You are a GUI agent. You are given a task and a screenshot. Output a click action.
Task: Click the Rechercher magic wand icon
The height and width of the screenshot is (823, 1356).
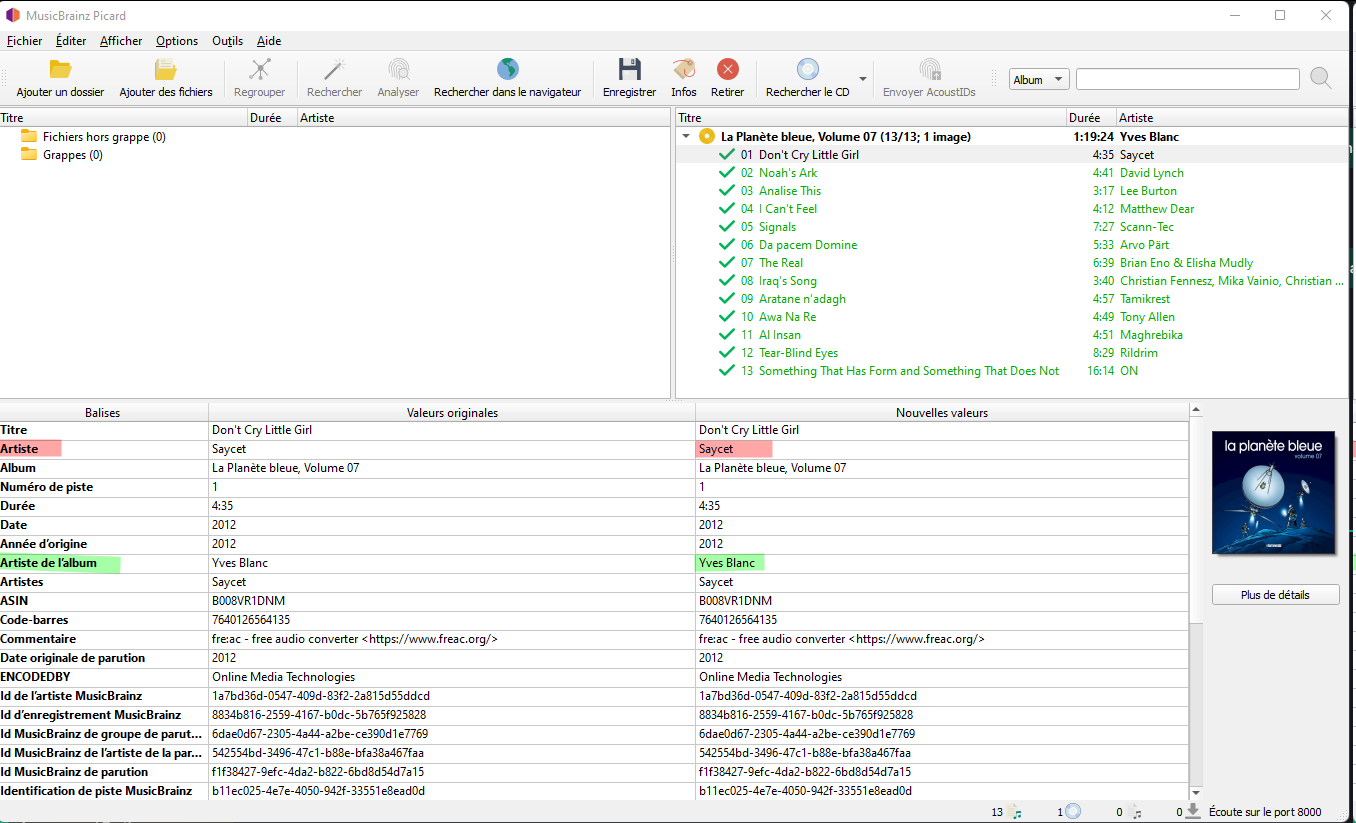pyautogui.click(x=334, y=69)
